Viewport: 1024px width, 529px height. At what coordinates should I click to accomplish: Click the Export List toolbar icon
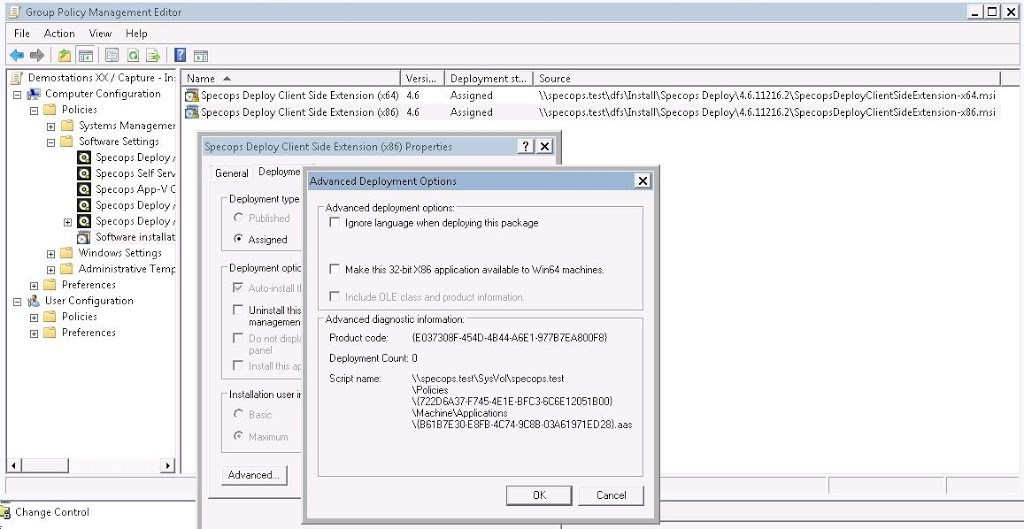(x=153, y=56)
